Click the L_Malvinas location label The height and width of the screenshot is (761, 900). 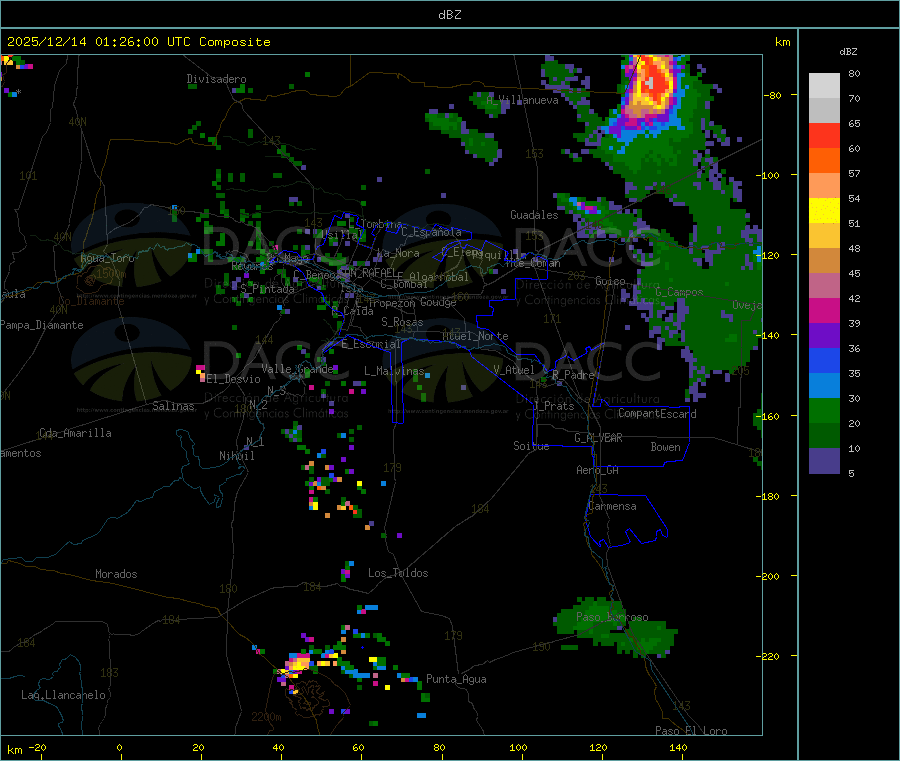click(x=394, y=371)
